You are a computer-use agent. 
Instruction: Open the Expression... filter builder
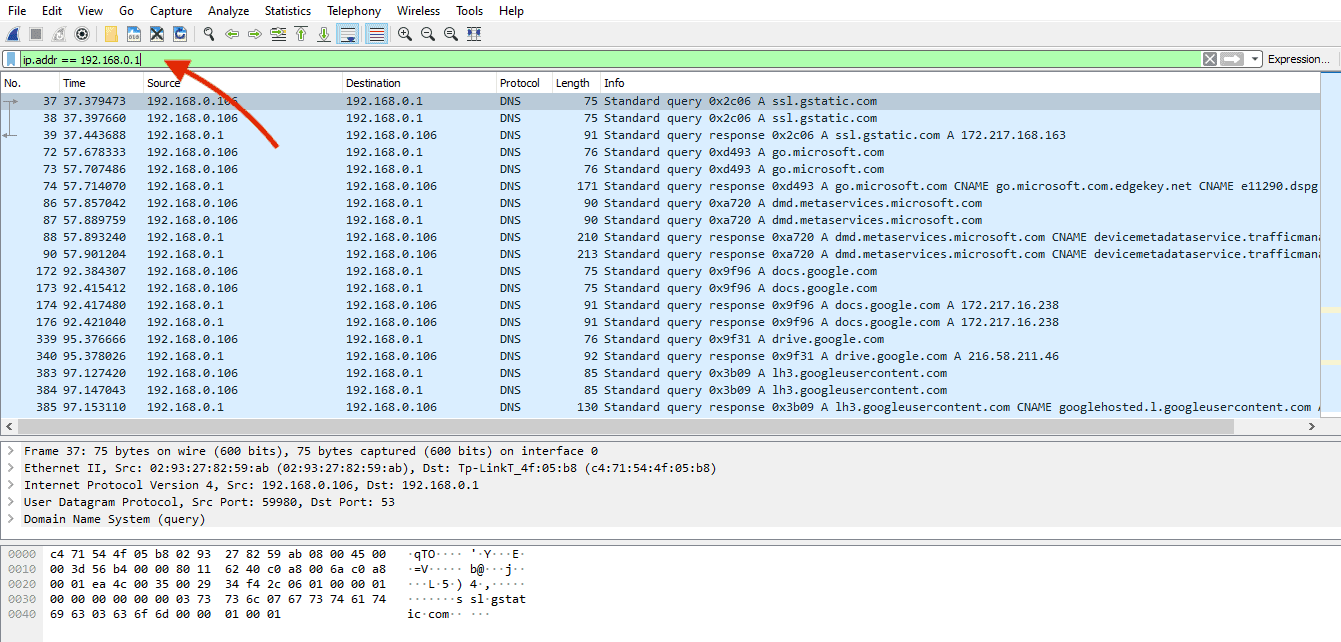tap(1298, 58)
